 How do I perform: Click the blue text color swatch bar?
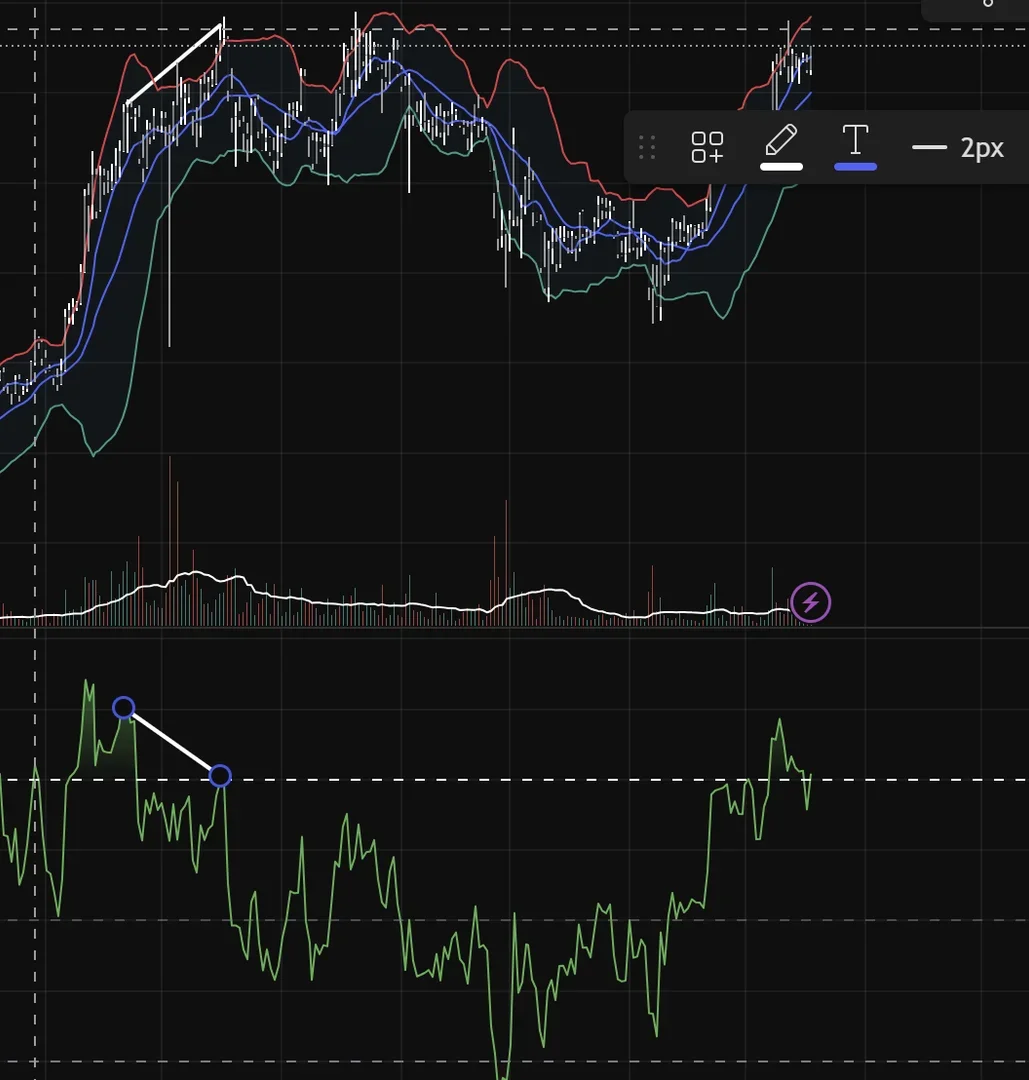[x=855, y=167]
